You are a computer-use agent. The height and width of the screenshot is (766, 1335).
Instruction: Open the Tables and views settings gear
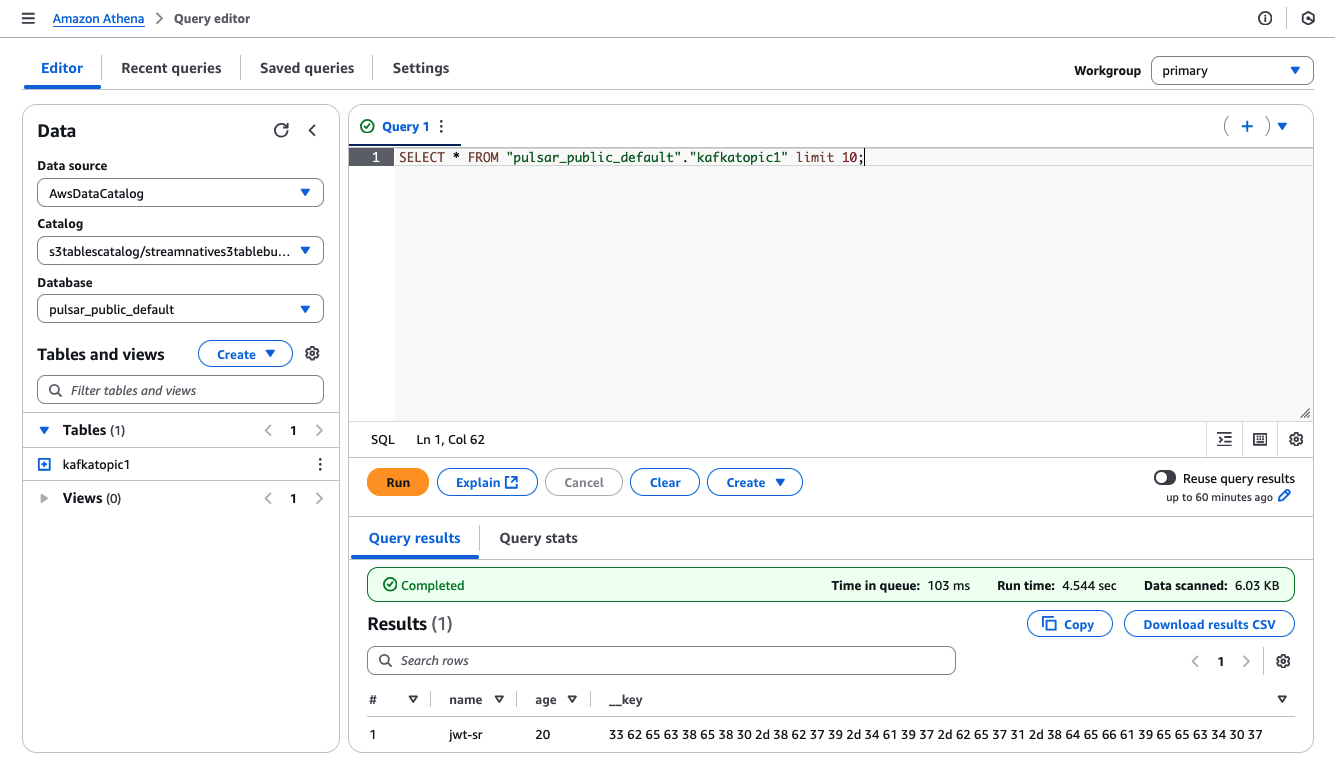[x=312, y=353]
